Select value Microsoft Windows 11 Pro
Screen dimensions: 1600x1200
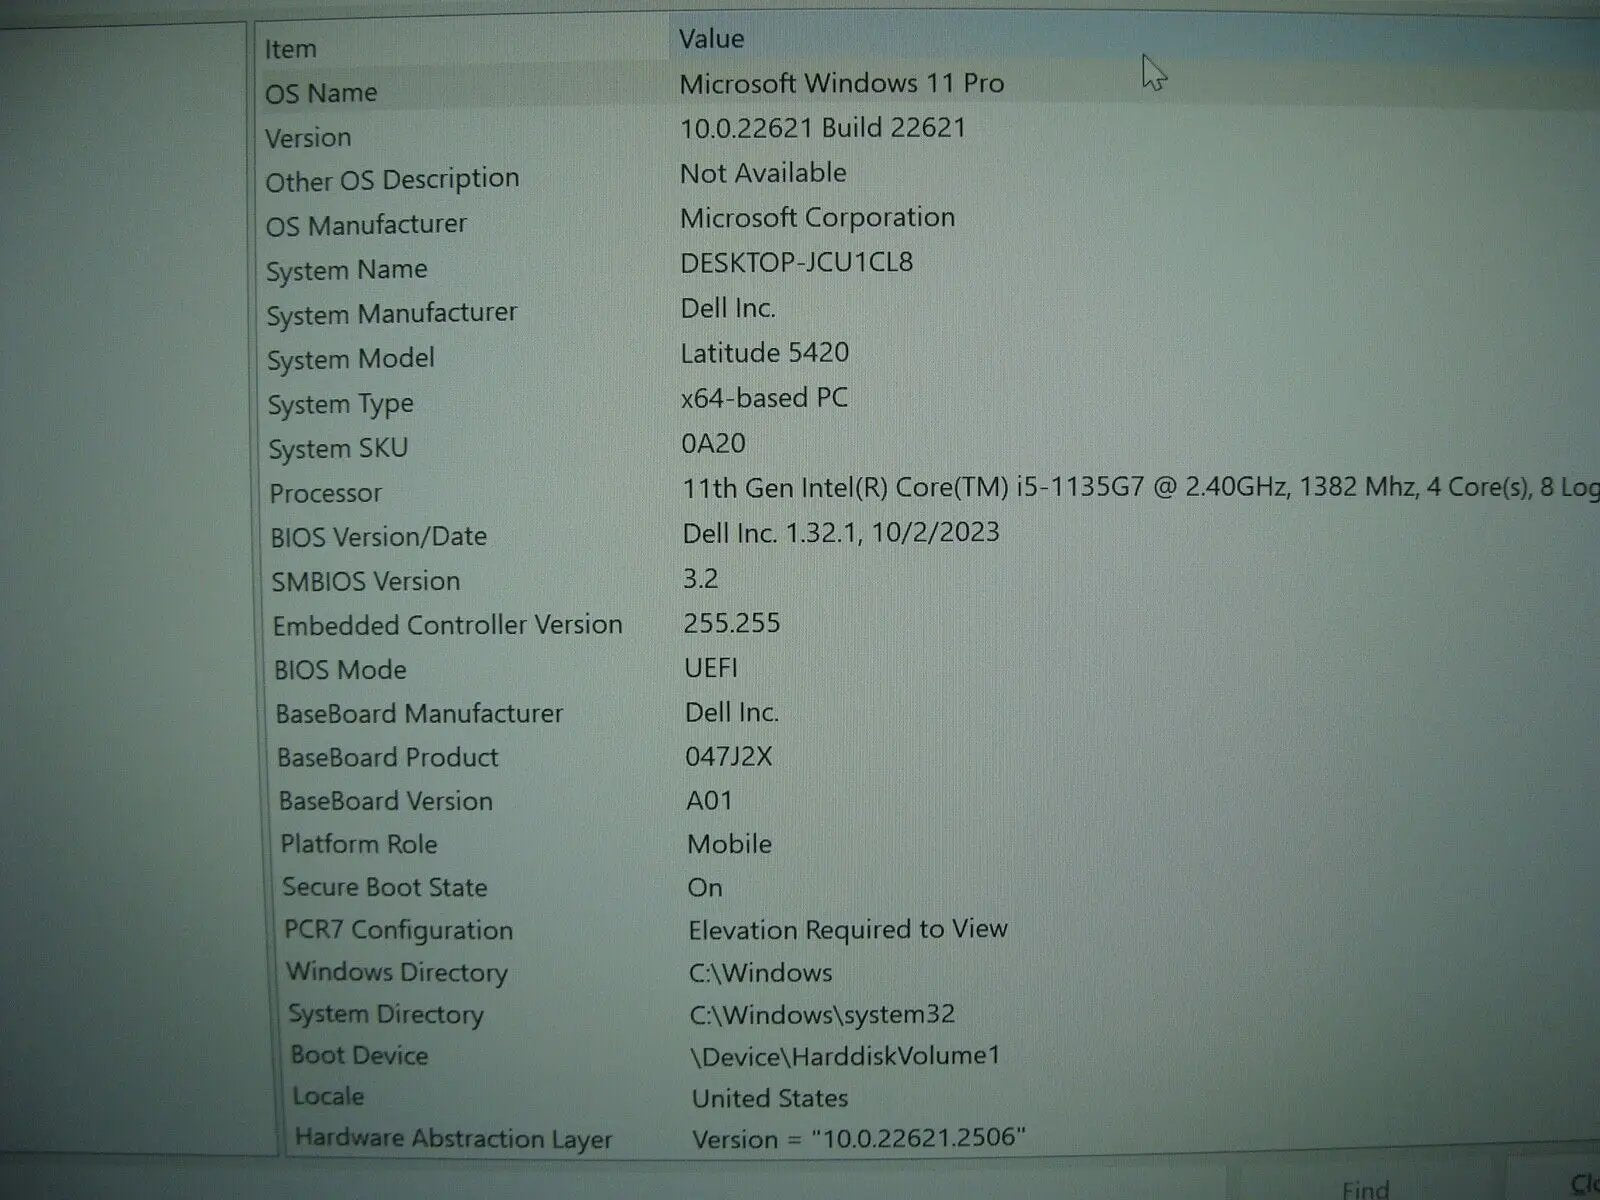[841, 83]
